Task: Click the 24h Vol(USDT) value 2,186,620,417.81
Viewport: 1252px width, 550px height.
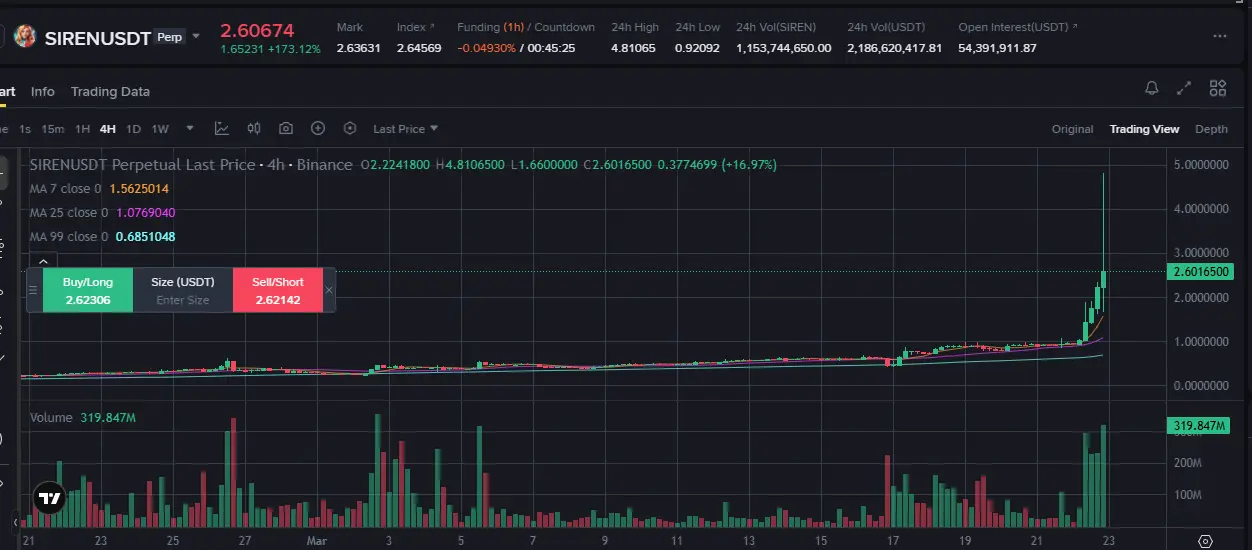Action: coord(894,48)
